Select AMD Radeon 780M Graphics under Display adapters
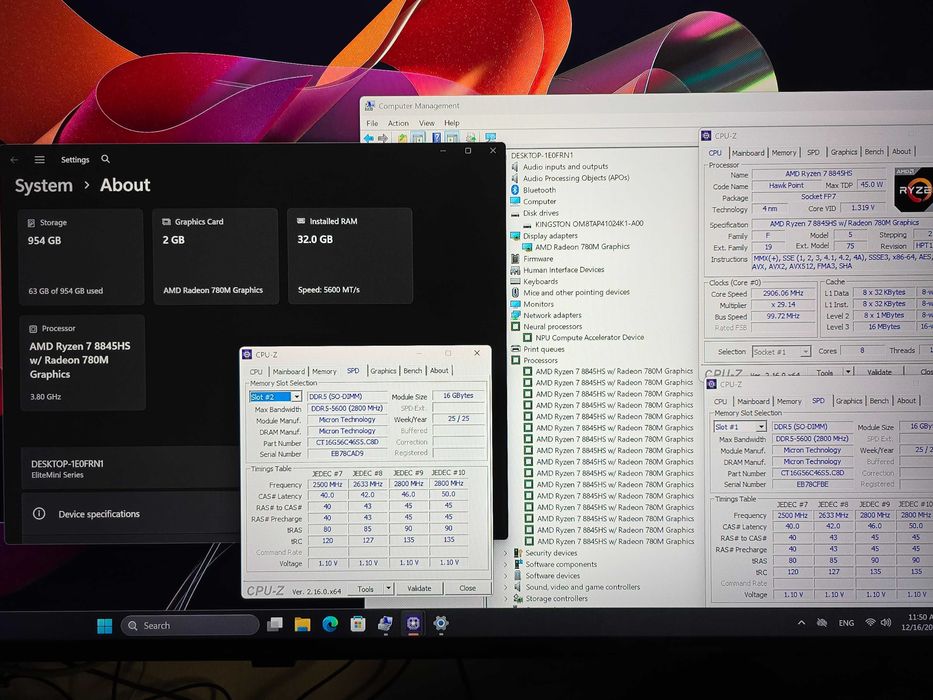The height and width of the screenshot is (700, 933). click(582, 246)
